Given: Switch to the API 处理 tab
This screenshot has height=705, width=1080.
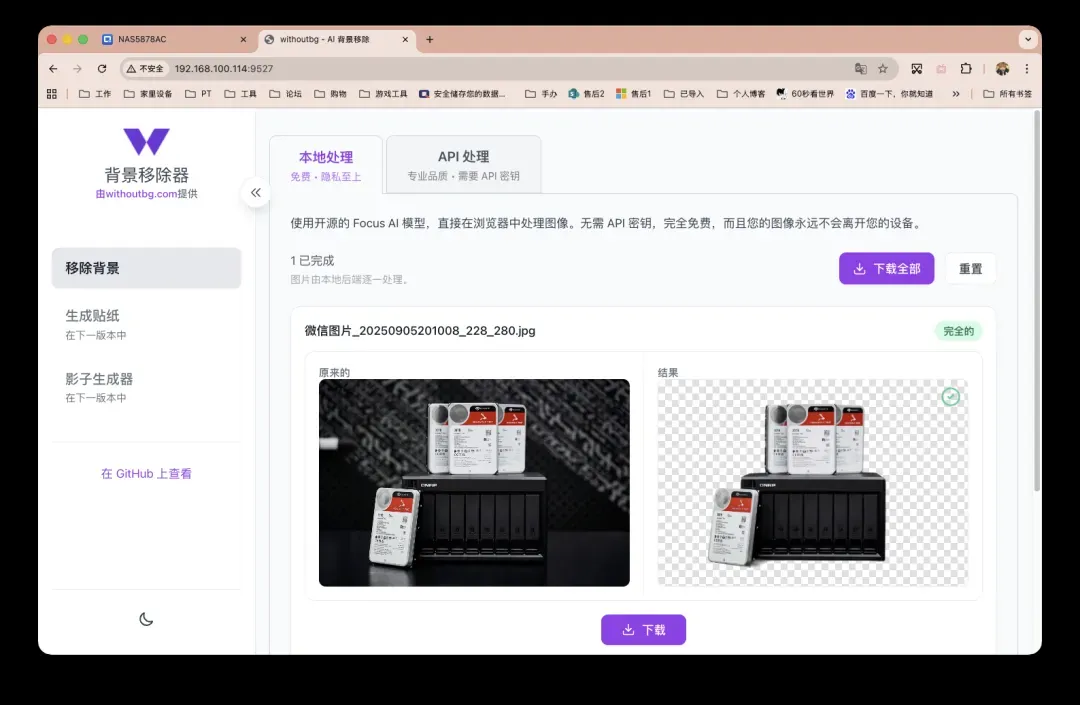Looking at the screenshot, I should [x=463, y=165].
